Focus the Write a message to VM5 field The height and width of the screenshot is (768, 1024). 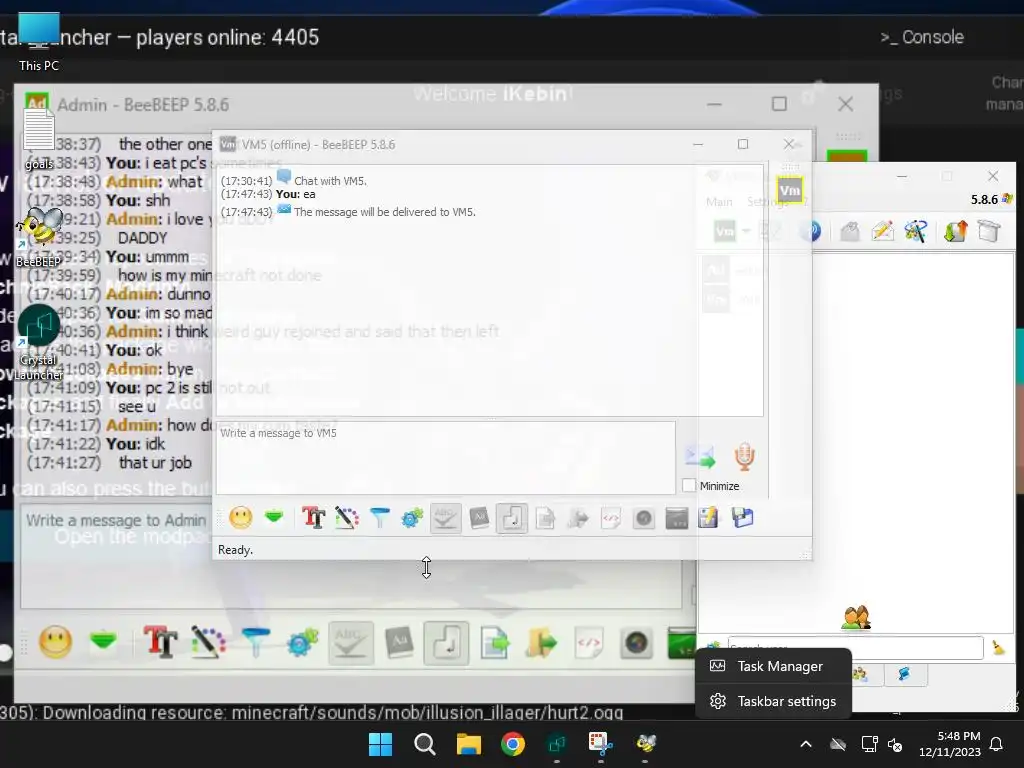point(445,458)
